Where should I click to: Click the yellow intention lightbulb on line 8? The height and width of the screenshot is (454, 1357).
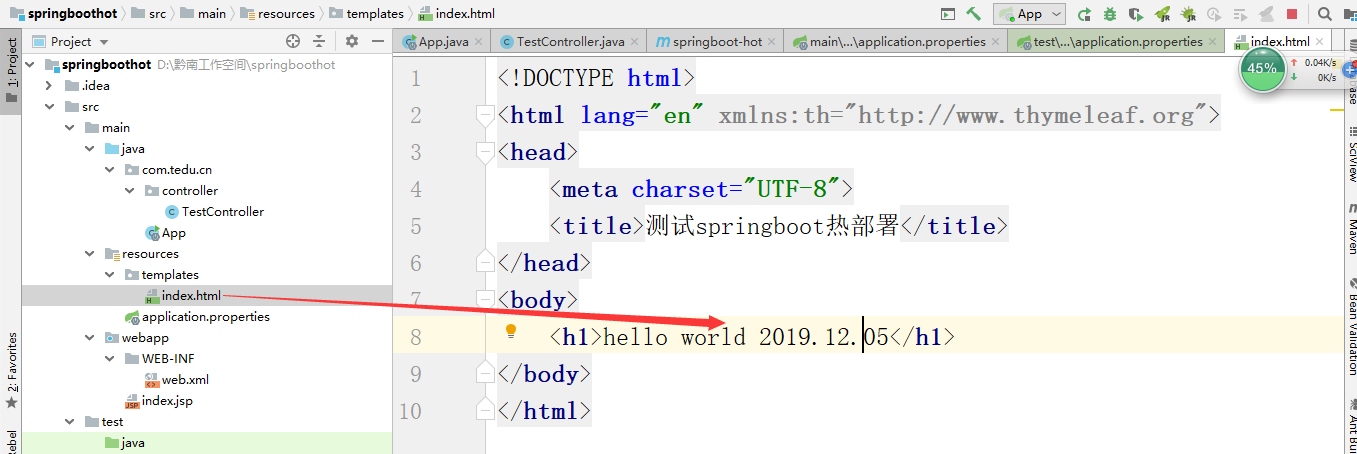[x=510, y=331]
